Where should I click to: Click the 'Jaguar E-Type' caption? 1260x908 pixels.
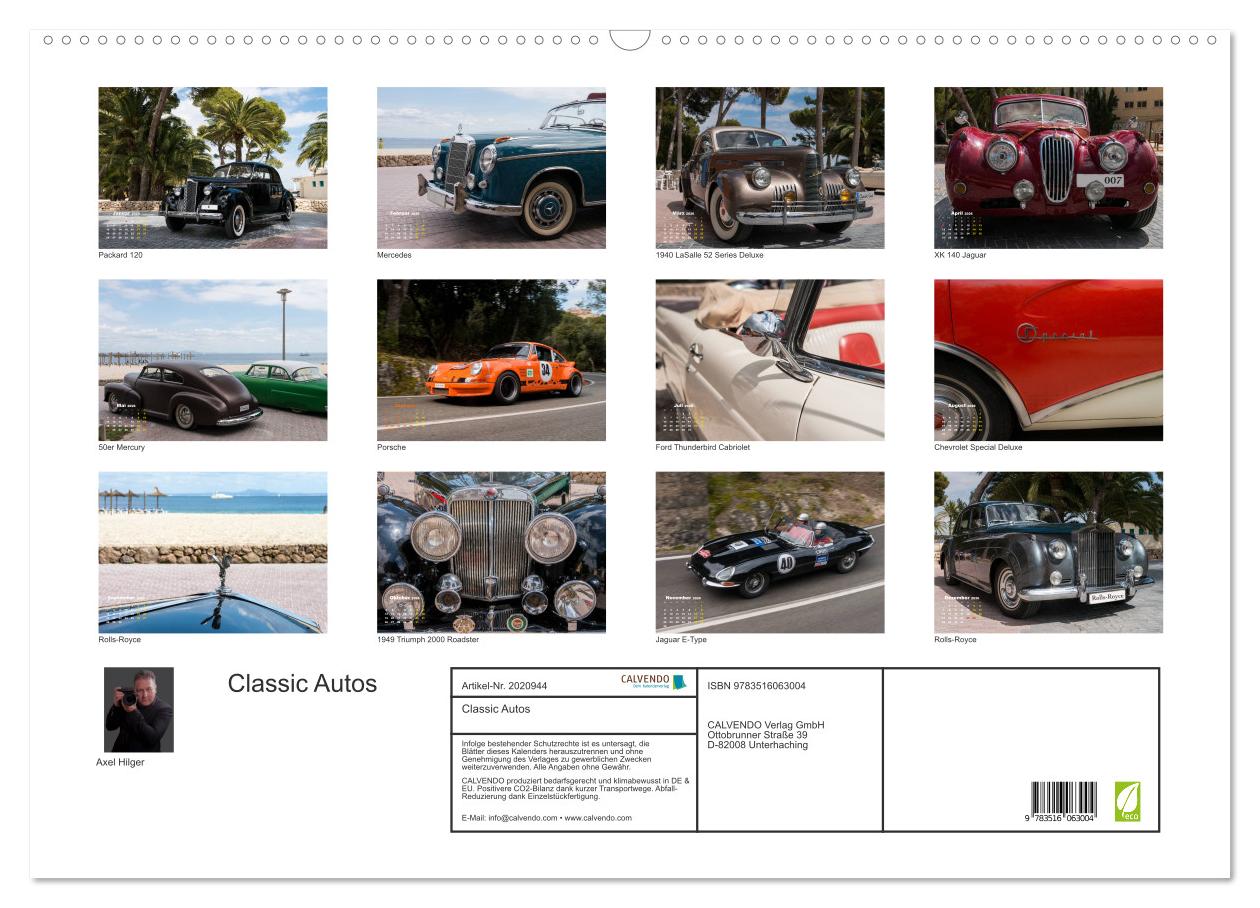pyautogui.click(x=681, y=639)
